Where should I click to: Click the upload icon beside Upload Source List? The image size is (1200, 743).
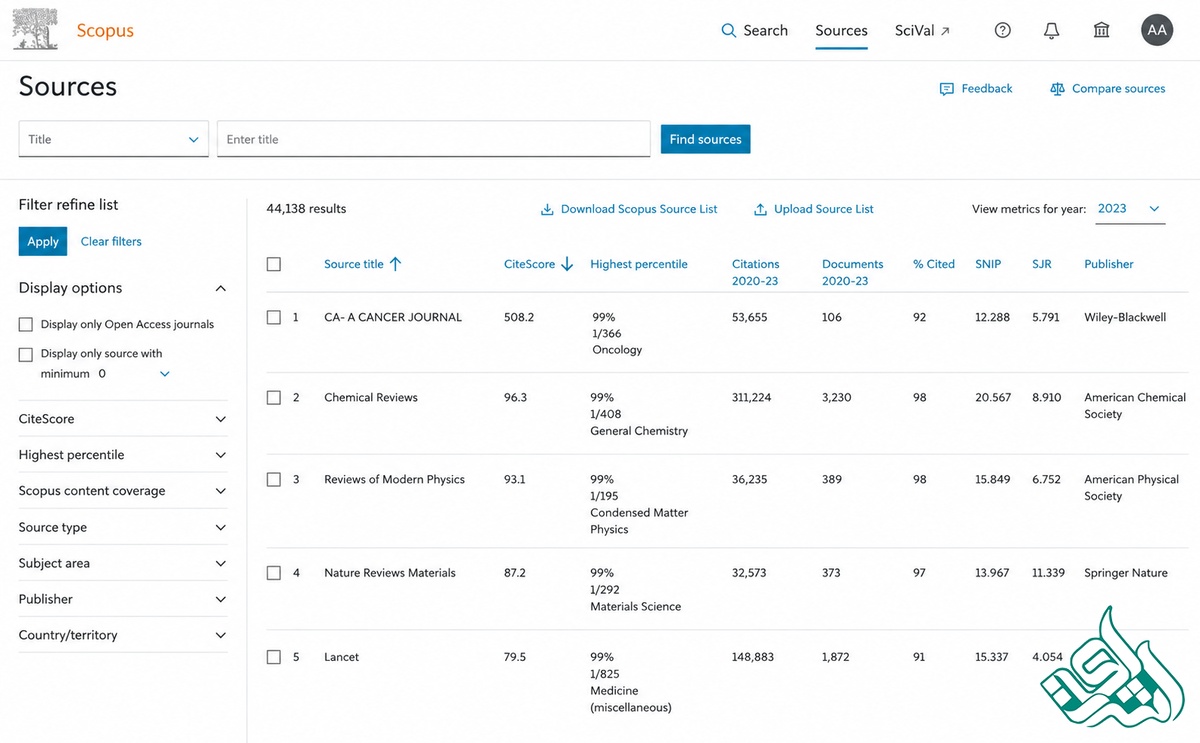point(760,209)
